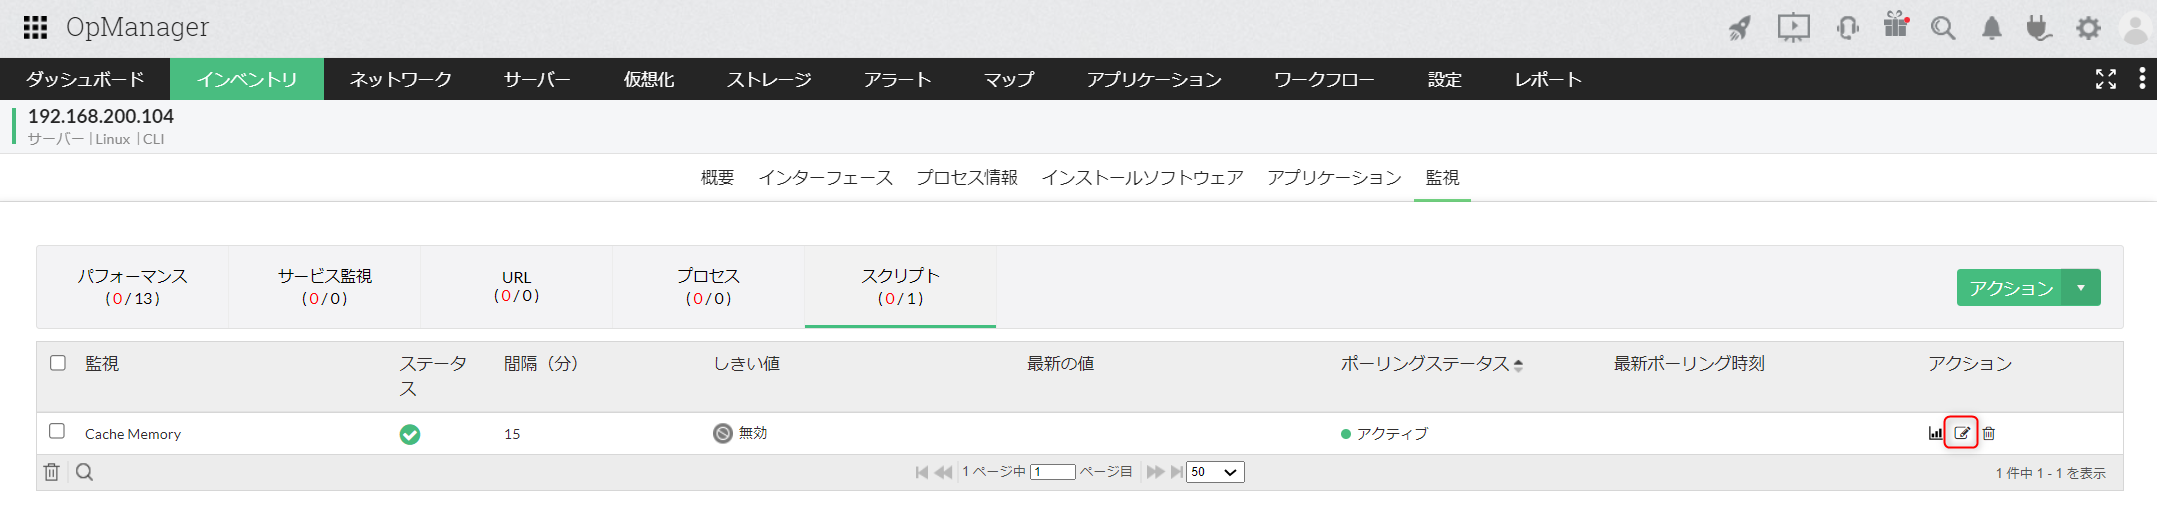The width and height of the screenshot is (2157, 529).
Task: Click the table footer search icon
Action: coord(85,472)
